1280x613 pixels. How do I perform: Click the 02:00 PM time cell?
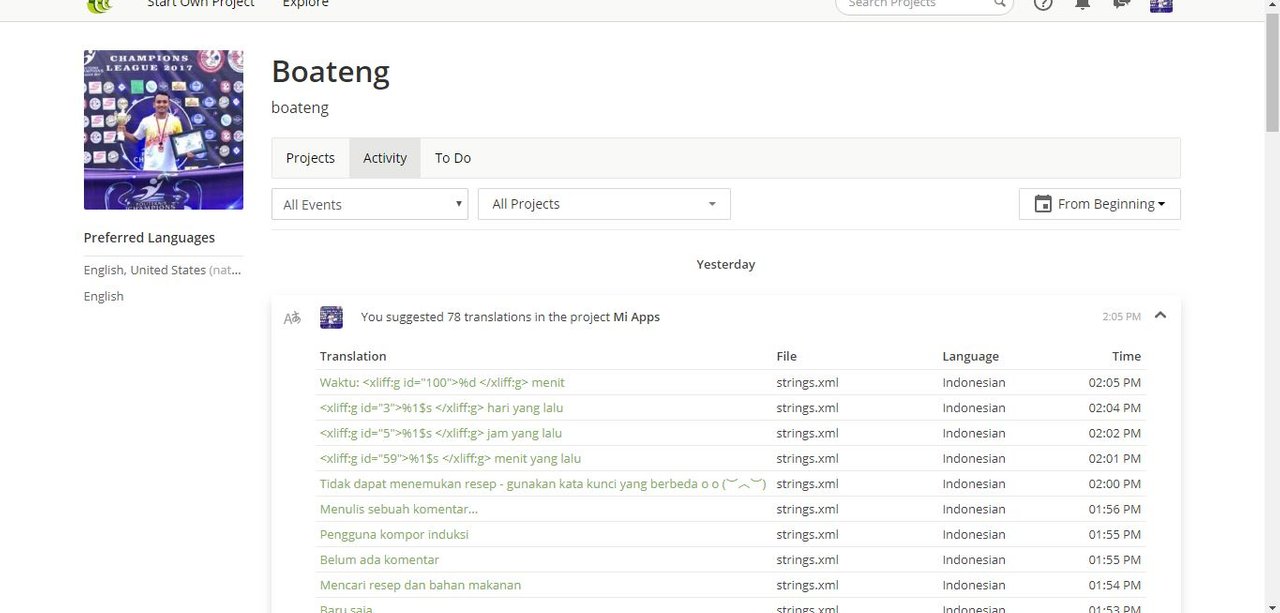point(1115,484)
